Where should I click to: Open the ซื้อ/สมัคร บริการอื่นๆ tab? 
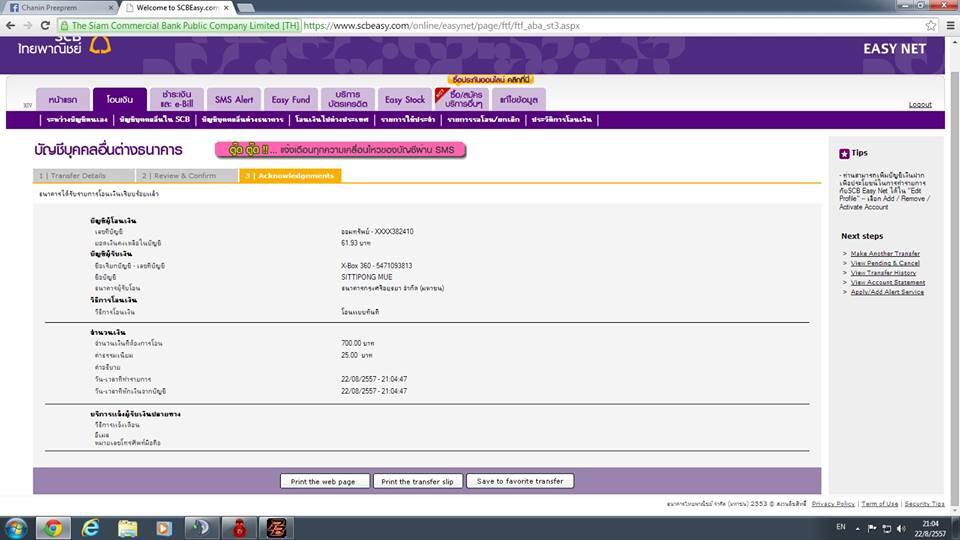(462, 99)
